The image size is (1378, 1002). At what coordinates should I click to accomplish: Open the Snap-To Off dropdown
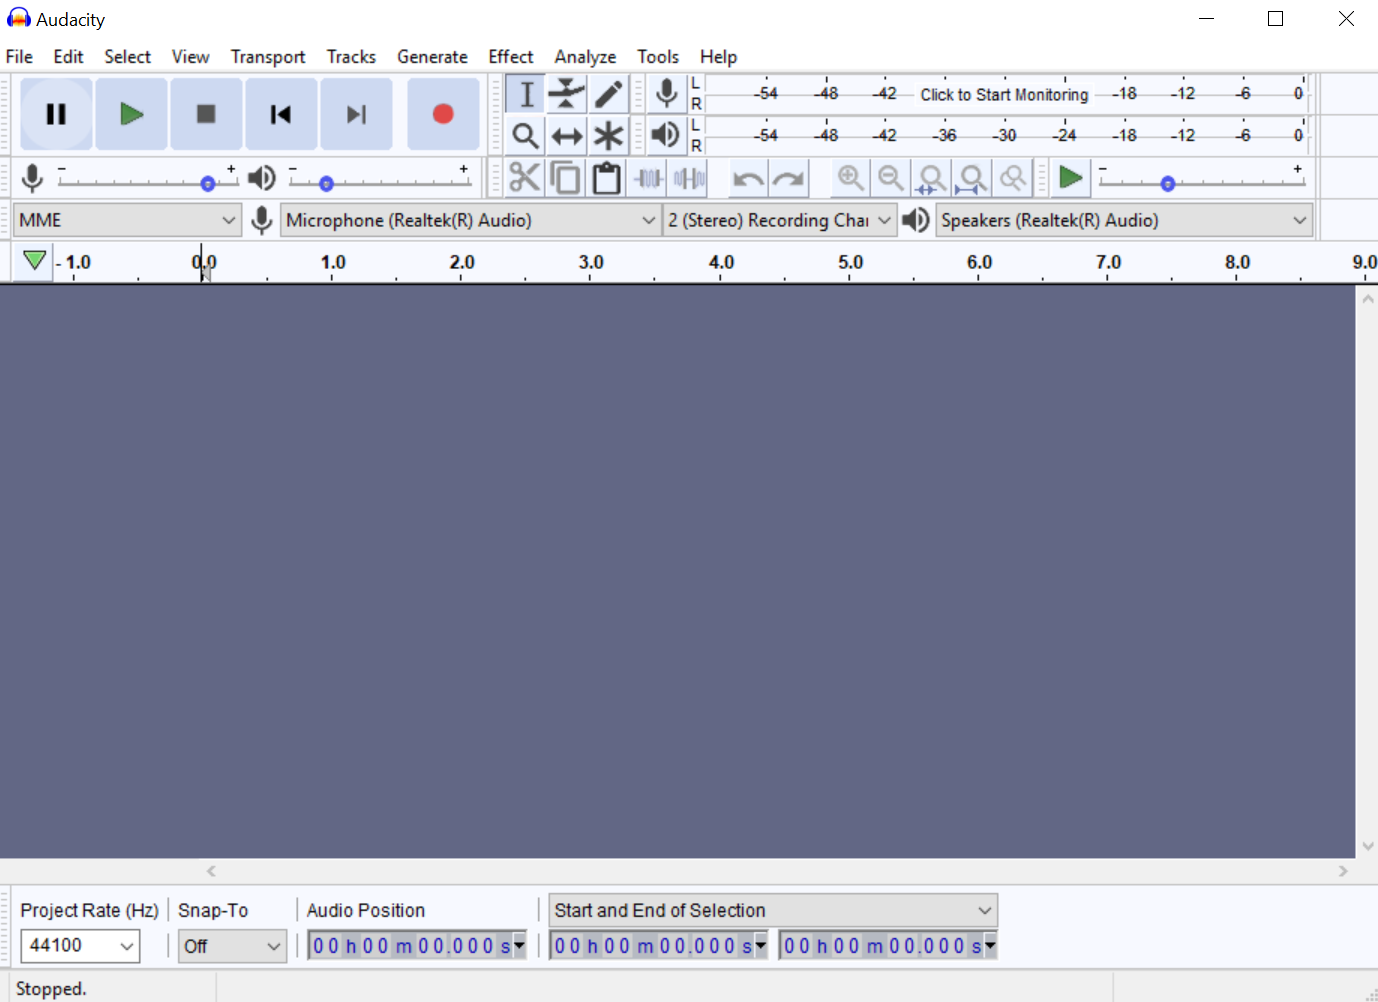click(x=232, y=946)
